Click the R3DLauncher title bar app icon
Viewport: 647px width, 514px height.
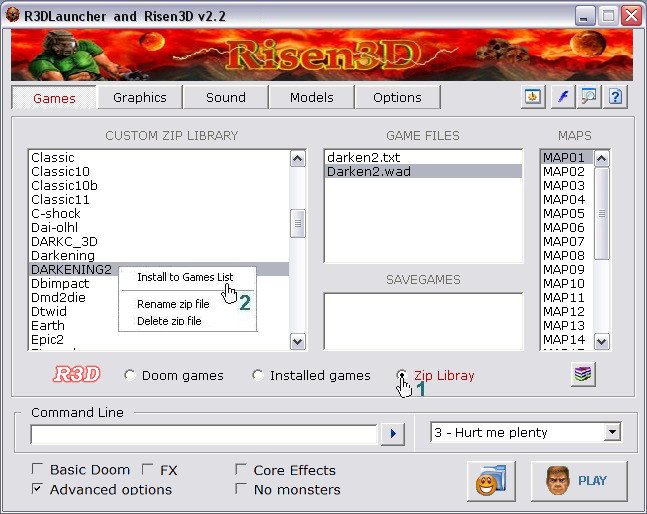tap(13, 15)
